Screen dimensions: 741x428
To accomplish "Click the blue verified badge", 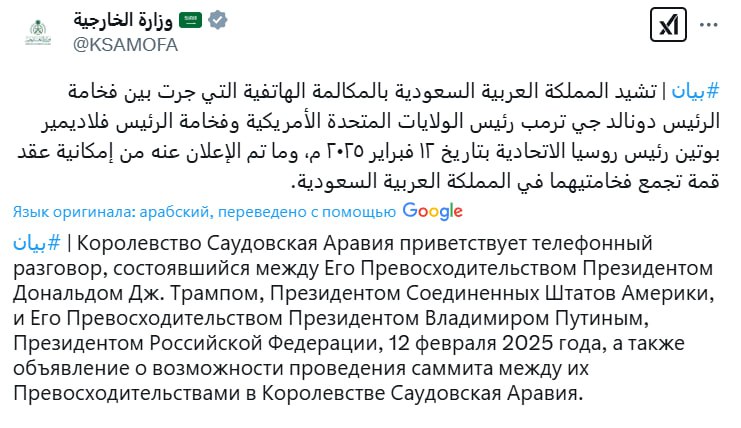I will [218, 20].
